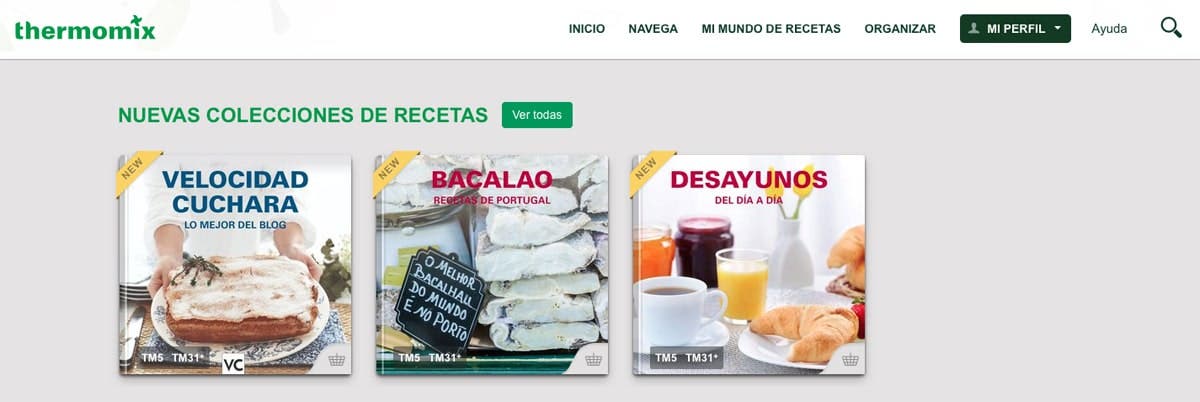Open Mi Mundo de Recetas menu

pos(771,29)
